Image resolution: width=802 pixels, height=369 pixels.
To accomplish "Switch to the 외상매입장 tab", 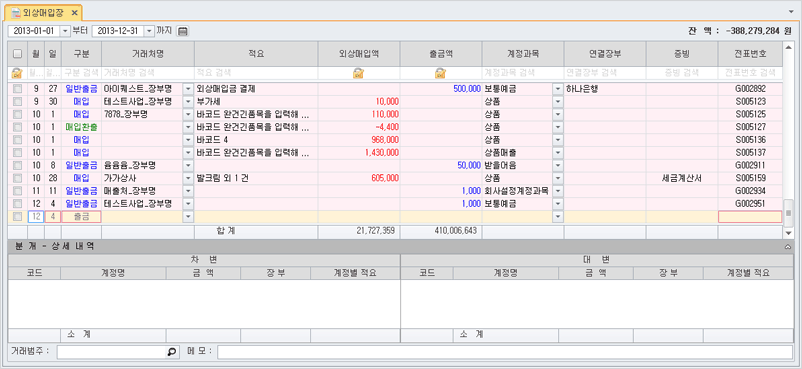I will coord(43,12).
